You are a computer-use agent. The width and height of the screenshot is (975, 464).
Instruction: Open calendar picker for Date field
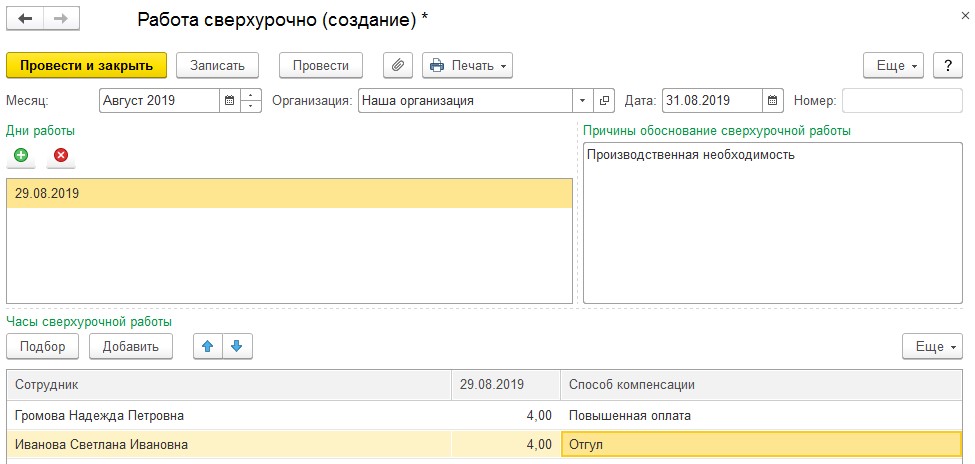(x=772, y=101)
